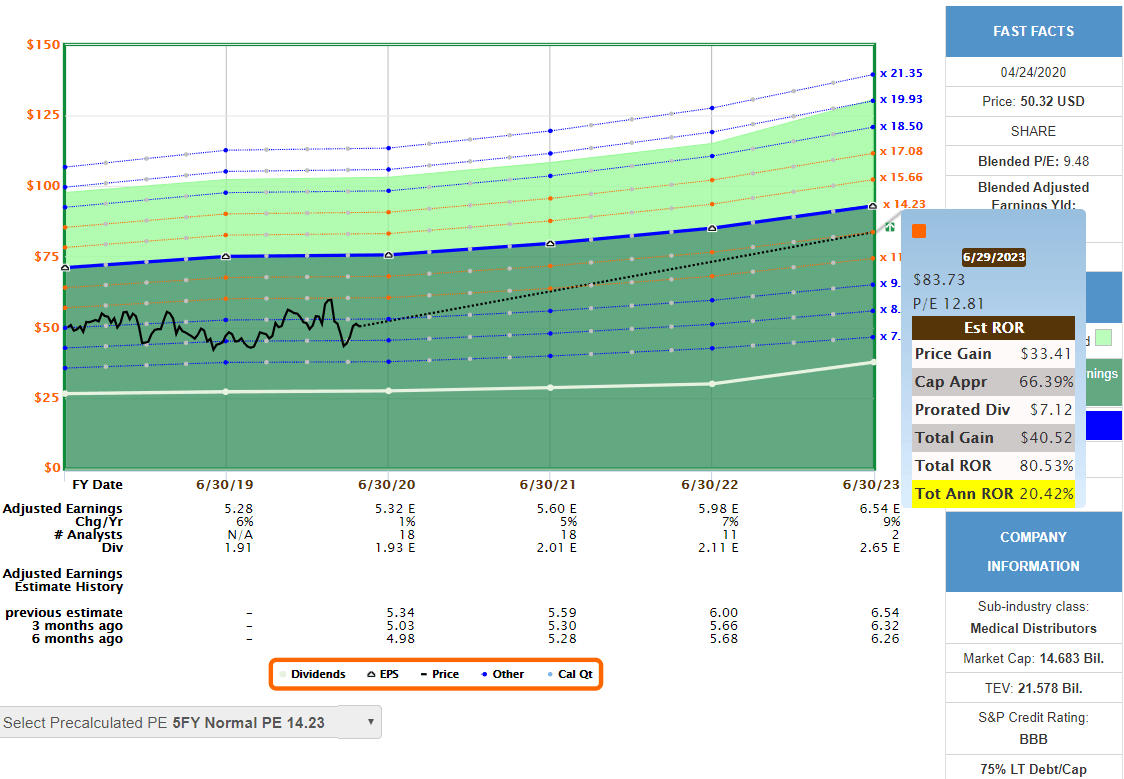Toggle the EPS series in legend
The image size is (1124, 779).
[382, 674]
